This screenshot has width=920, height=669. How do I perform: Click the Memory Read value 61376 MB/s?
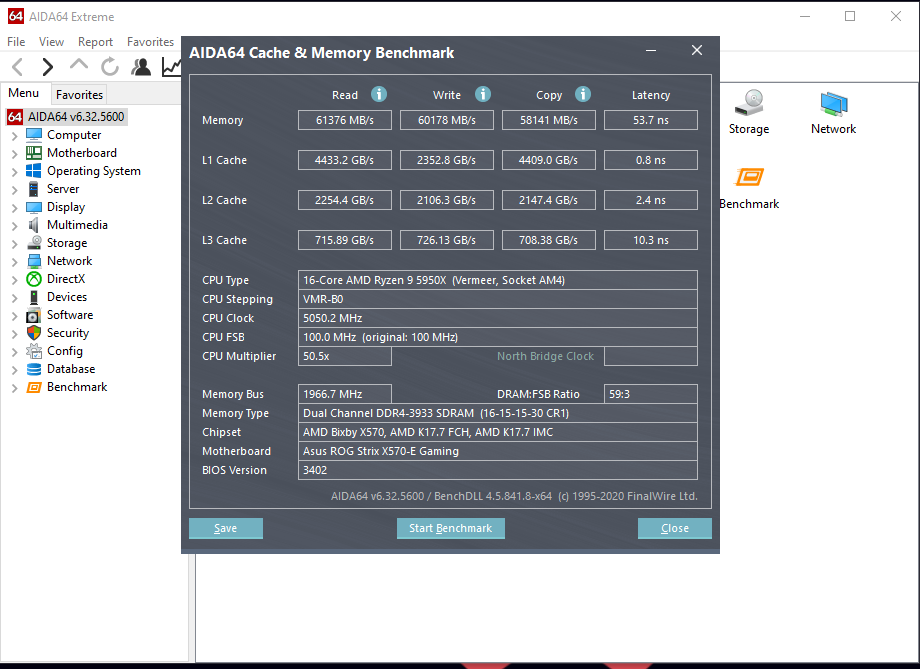(x=345, y=120)
